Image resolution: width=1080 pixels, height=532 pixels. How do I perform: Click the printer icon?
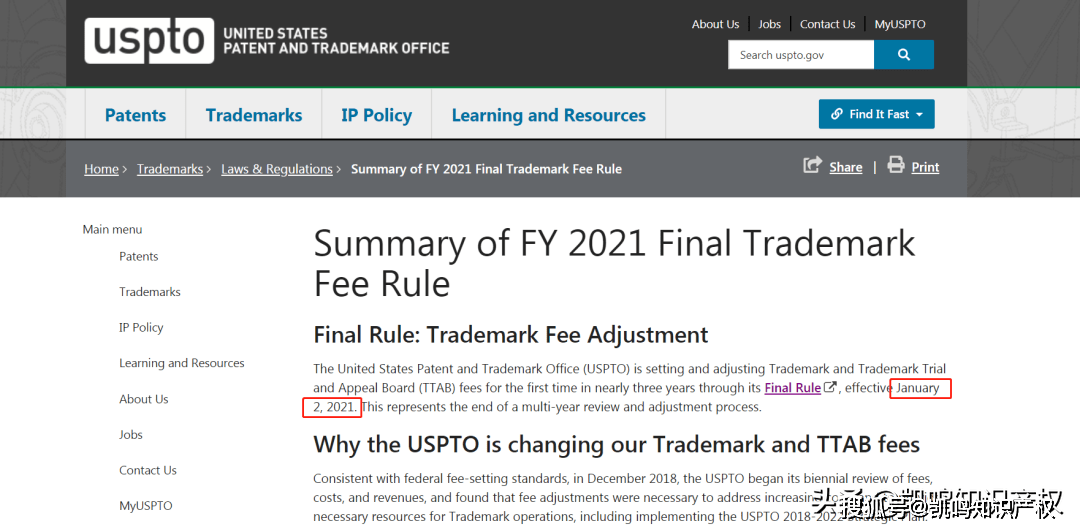pos(896,165)
